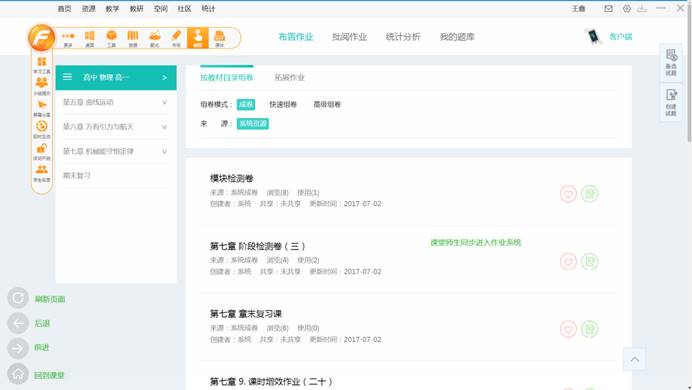Viewport: 692px width, 390px height.
Task: Open the 空间 menu item
Action: [161, 8]
